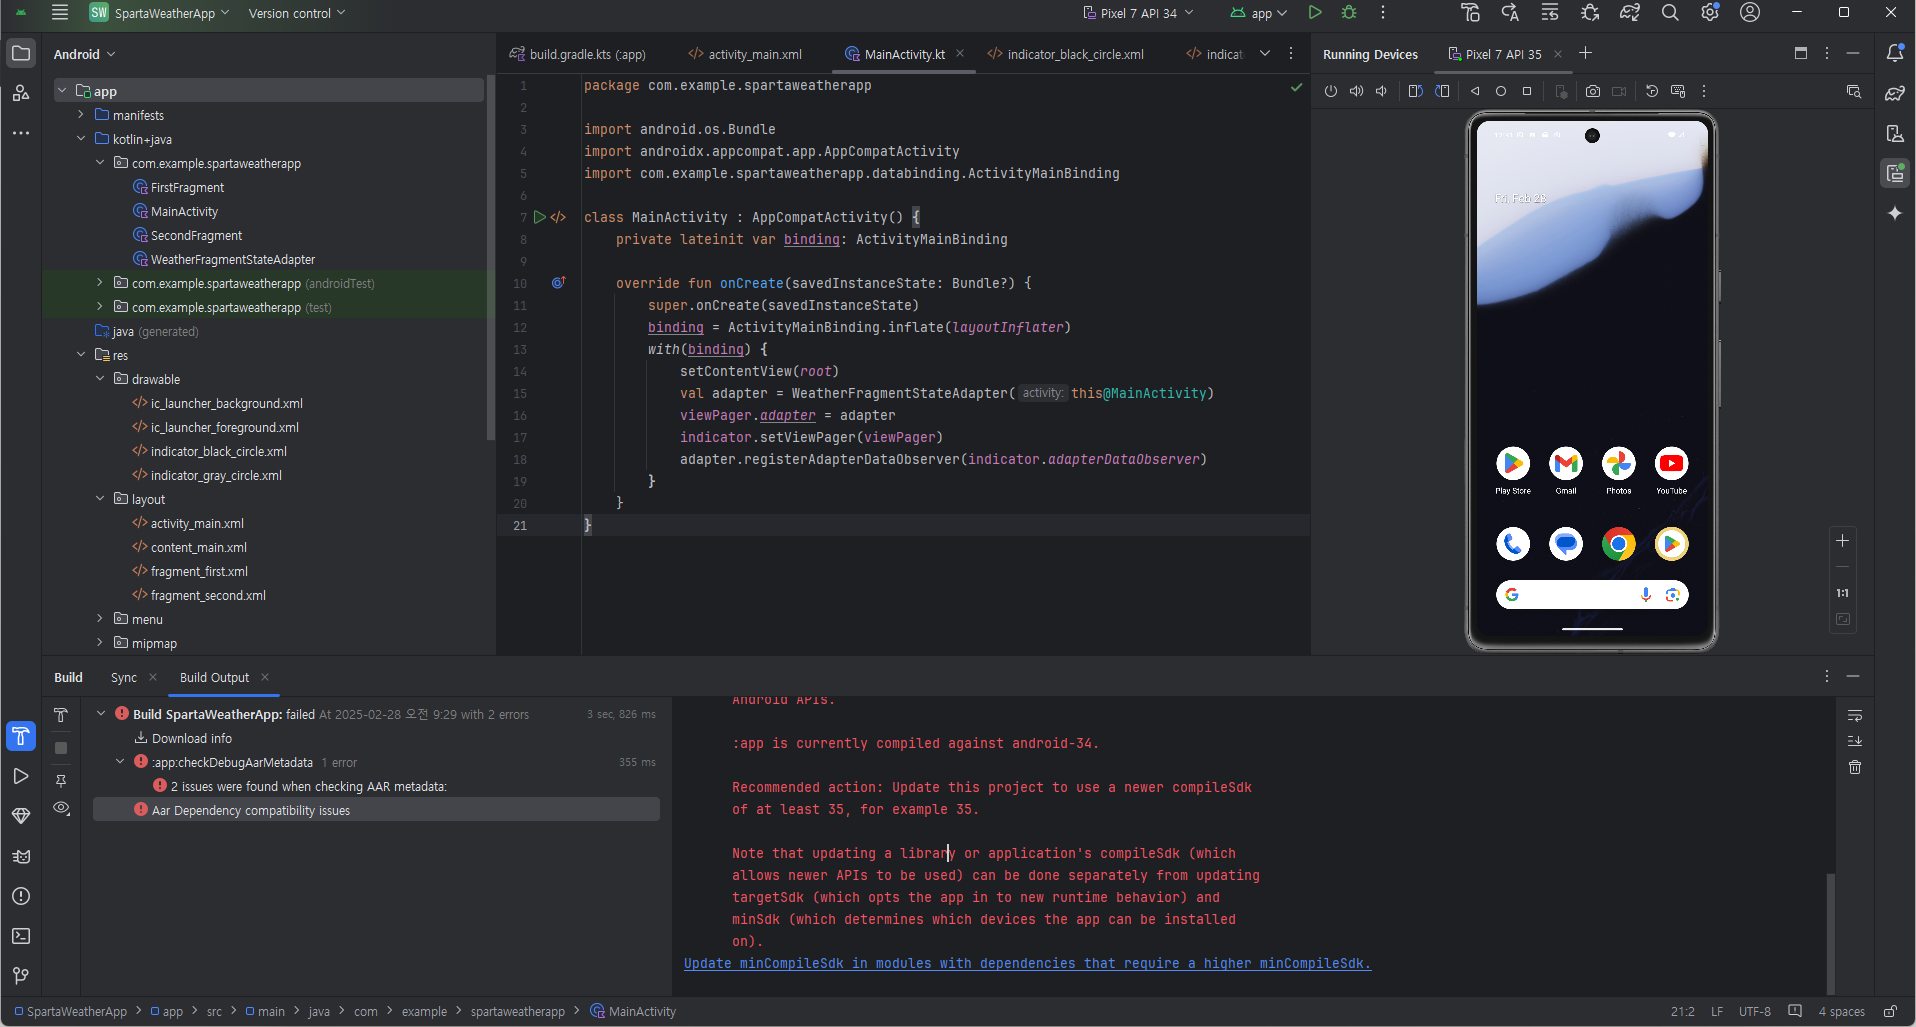The height and width of the screenshot is (1027, 1916).
Task: Open IDE settings gear
Action: pyautogui.click(x=1710, y=13)
